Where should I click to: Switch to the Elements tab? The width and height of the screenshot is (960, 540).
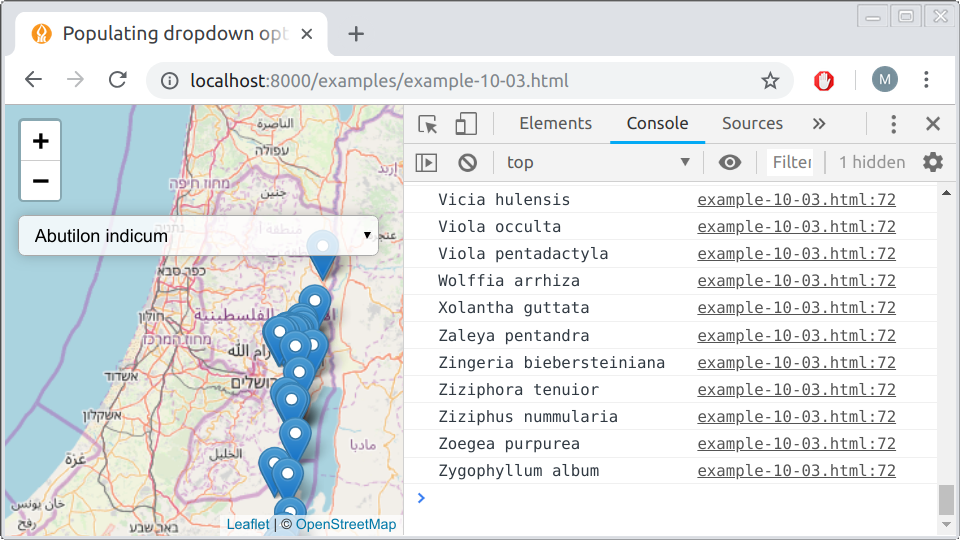coord(555,124)
